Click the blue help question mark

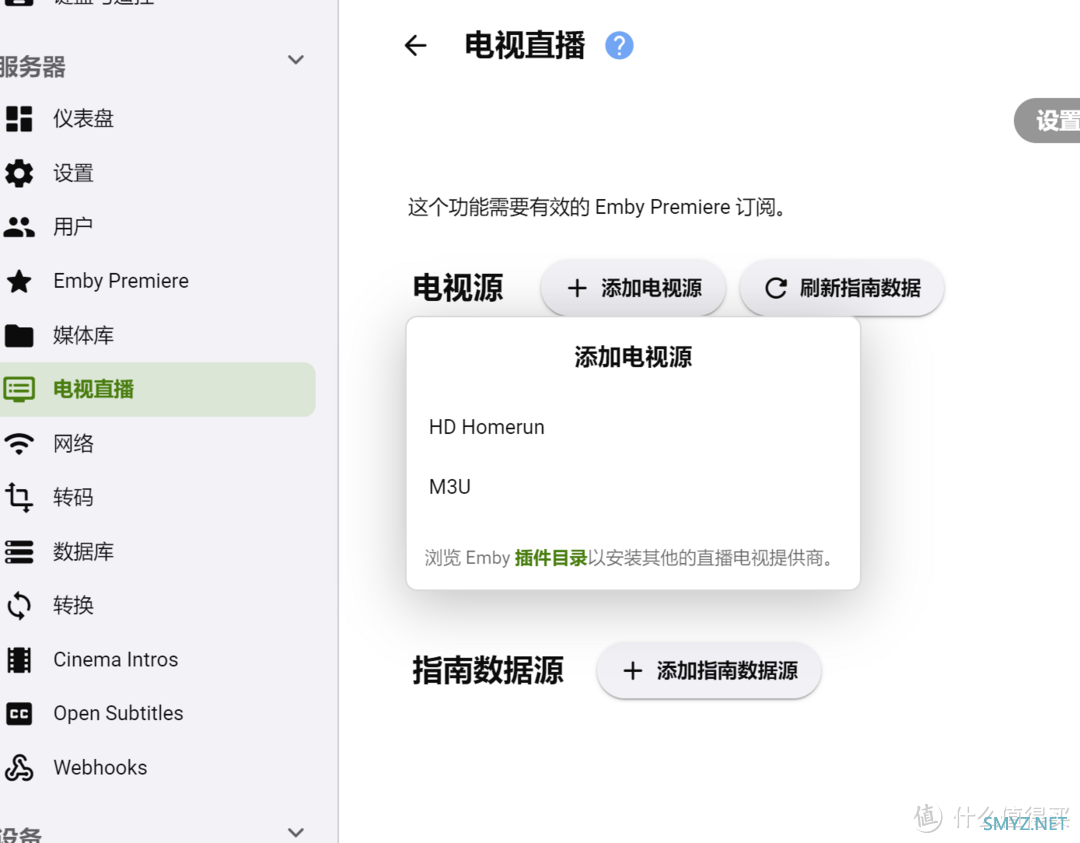tap(619, 45)
